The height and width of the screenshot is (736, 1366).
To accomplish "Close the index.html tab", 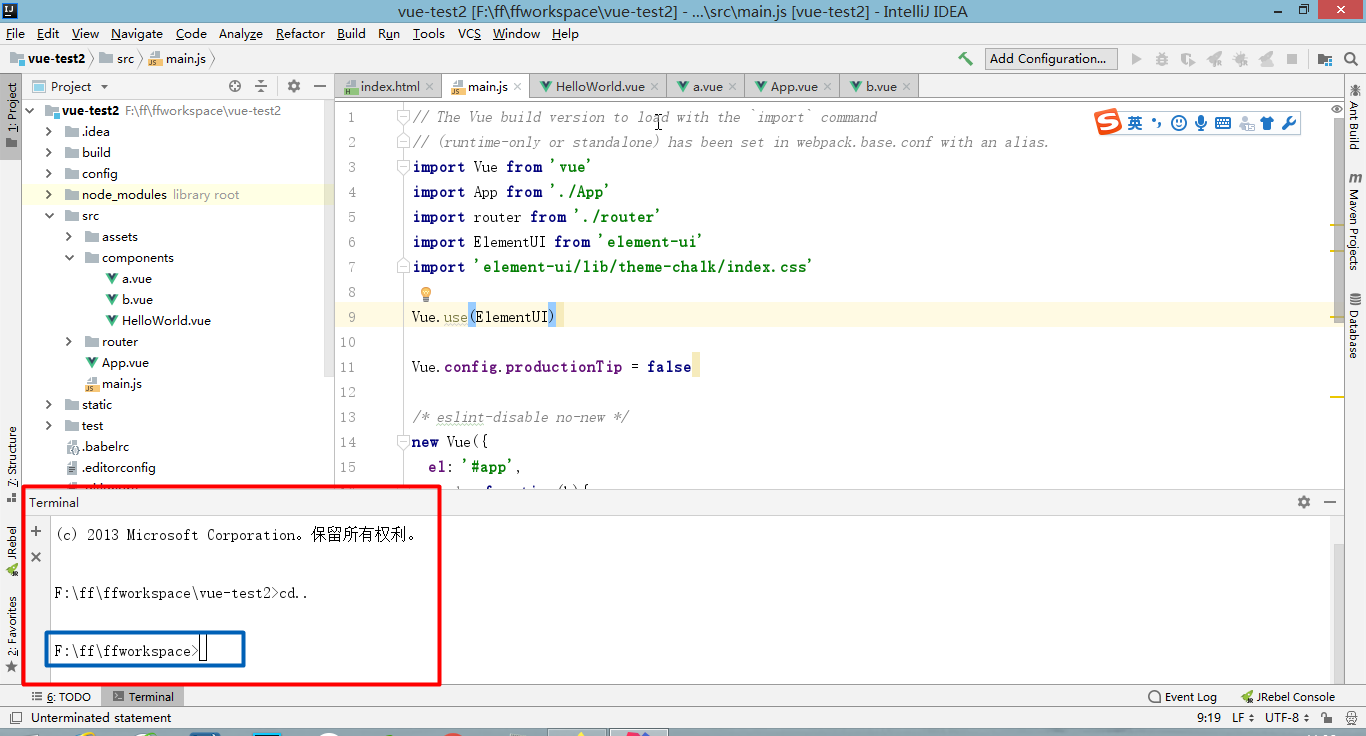I will pyautogui.click(x=429, y=87).
